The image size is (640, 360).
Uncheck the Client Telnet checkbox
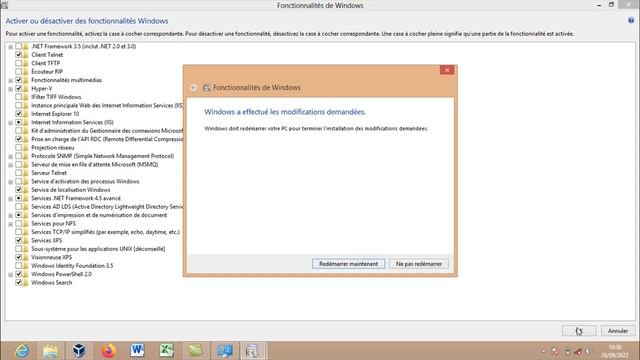pos(18,55)
